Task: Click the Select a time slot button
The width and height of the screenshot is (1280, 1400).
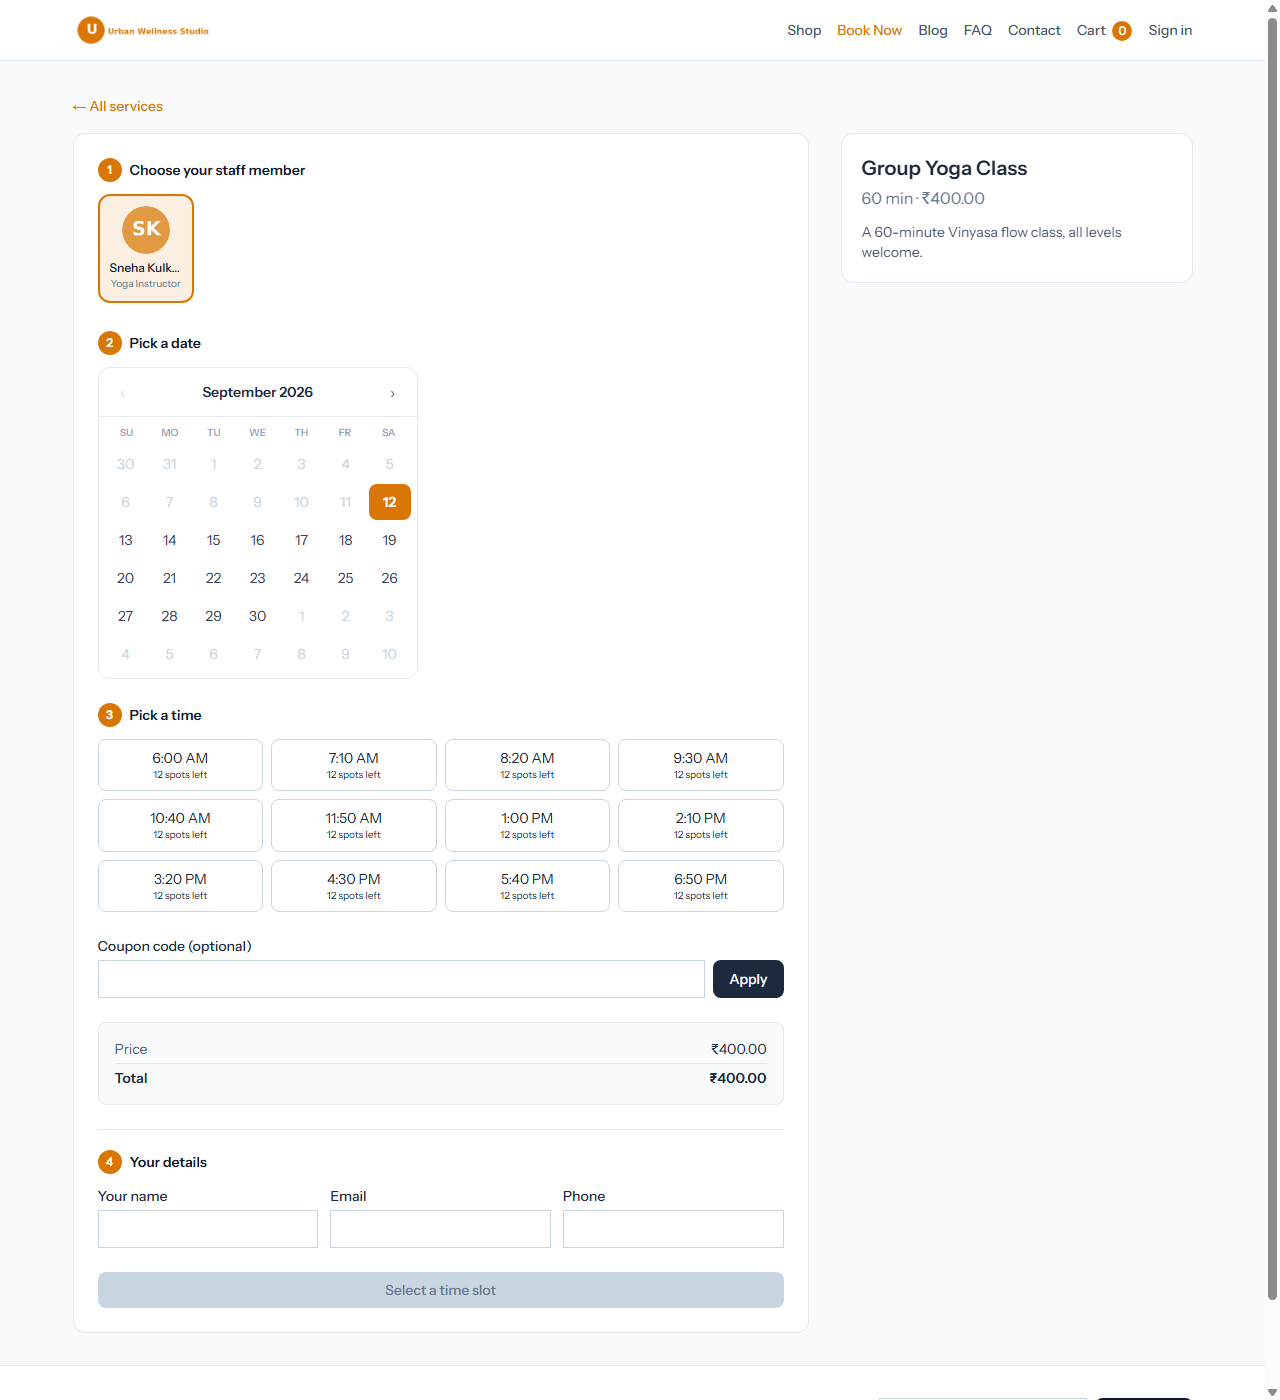Action: pyautogui.click(x=441, y=1290)
